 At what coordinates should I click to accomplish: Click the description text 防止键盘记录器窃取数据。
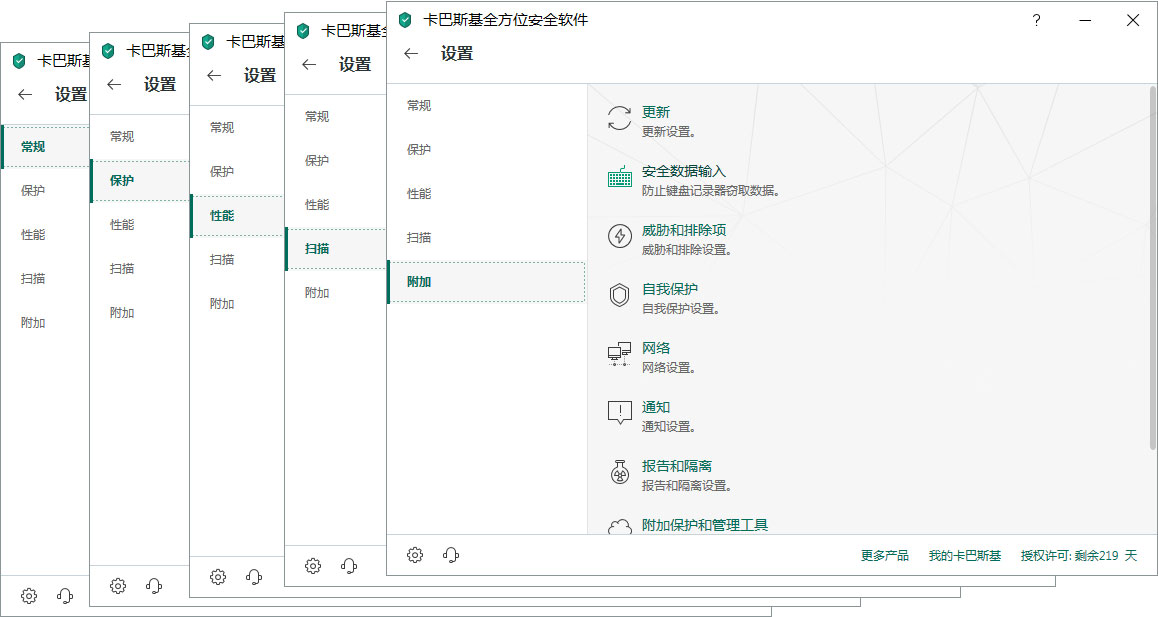710,191
